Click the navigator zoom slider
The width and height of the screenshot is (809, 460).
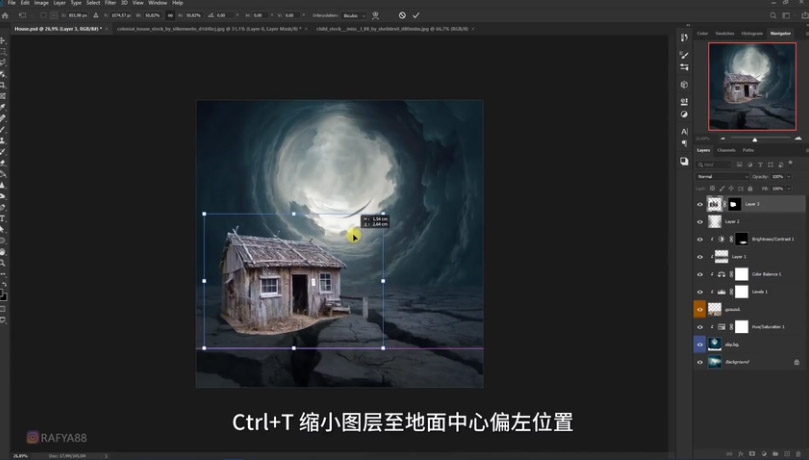pos(753,138)
